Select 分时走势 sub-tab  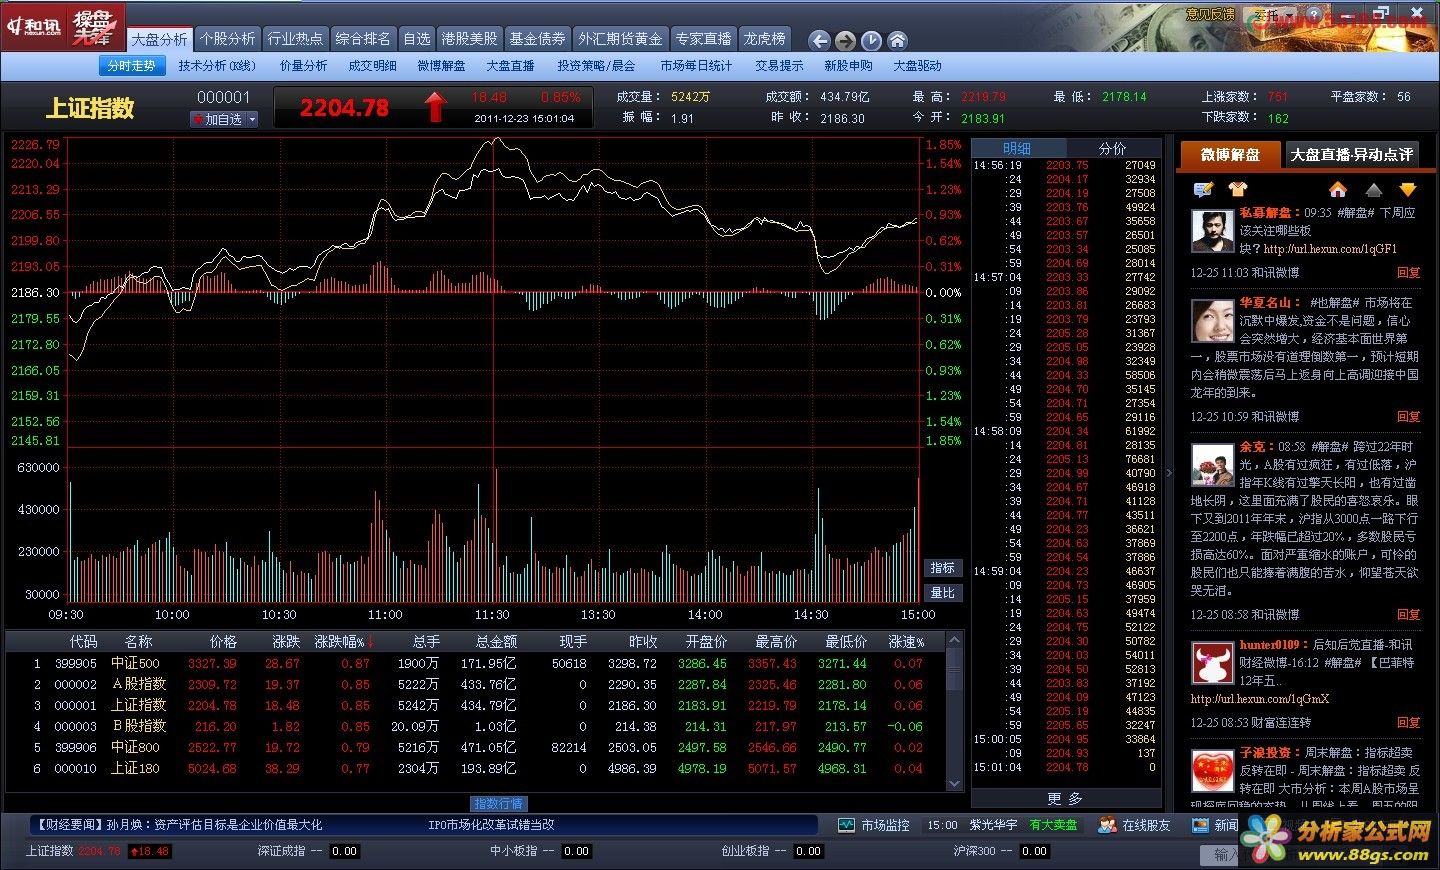pos(131,66)
